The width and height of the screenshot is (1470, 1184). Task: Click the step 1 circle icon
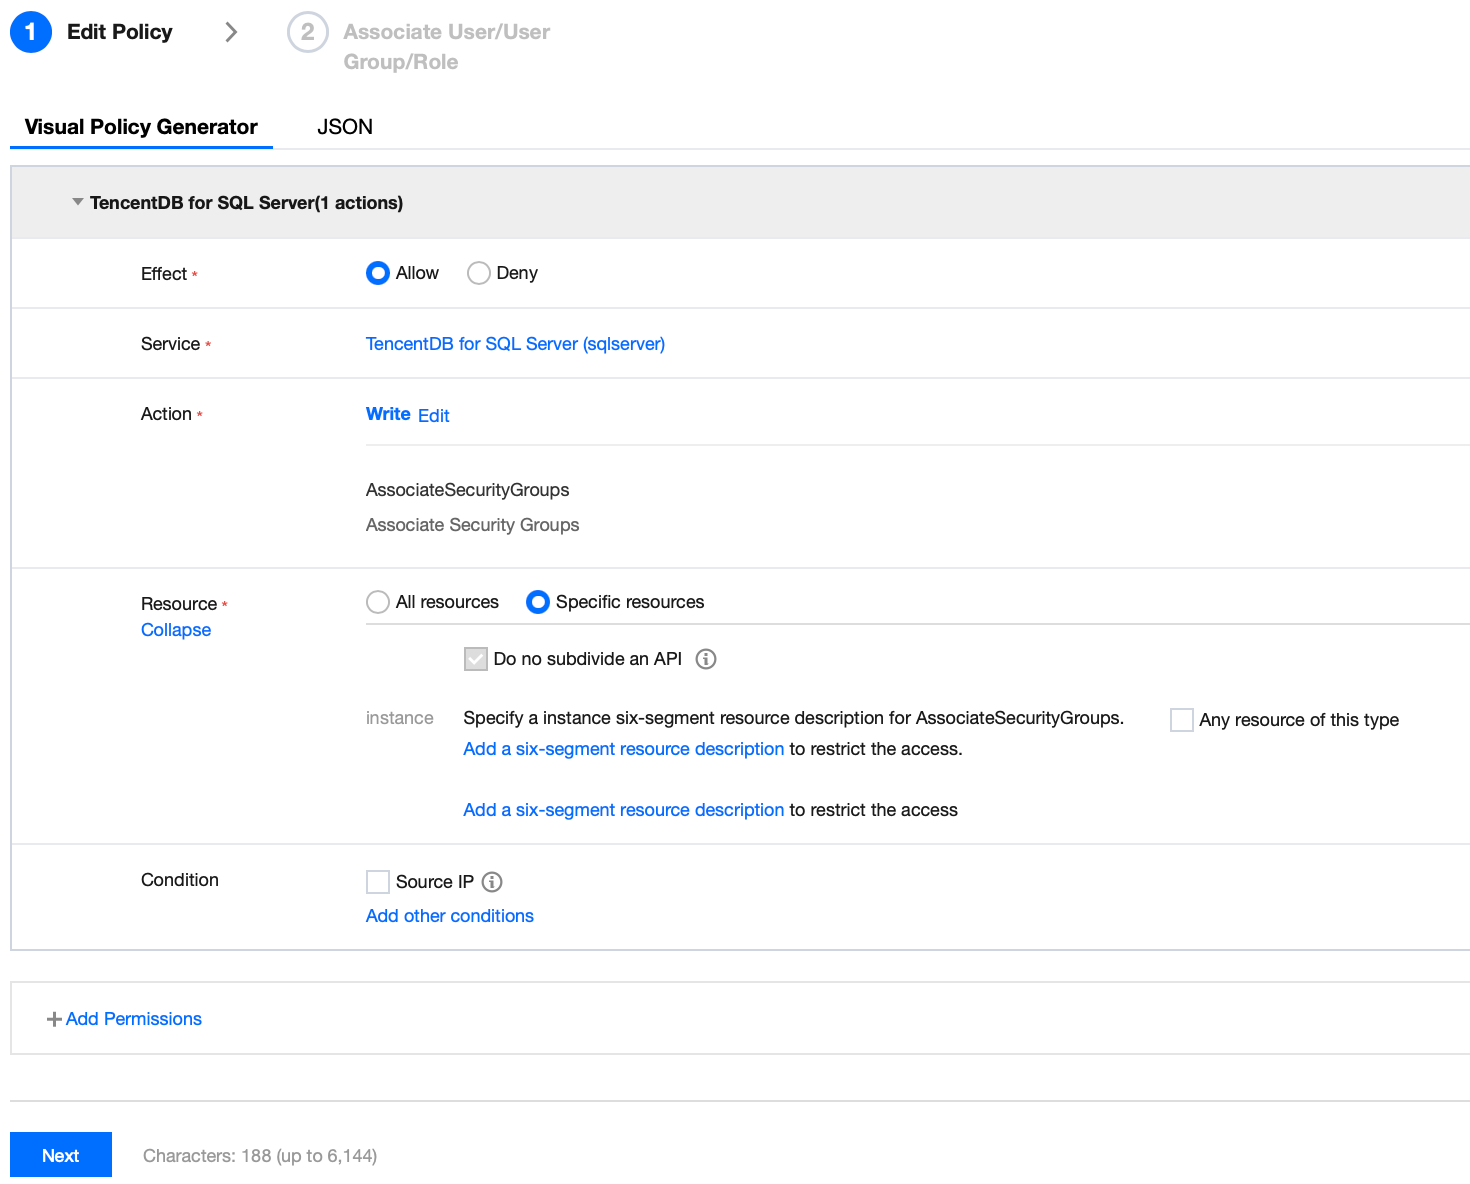click(31, 32)
